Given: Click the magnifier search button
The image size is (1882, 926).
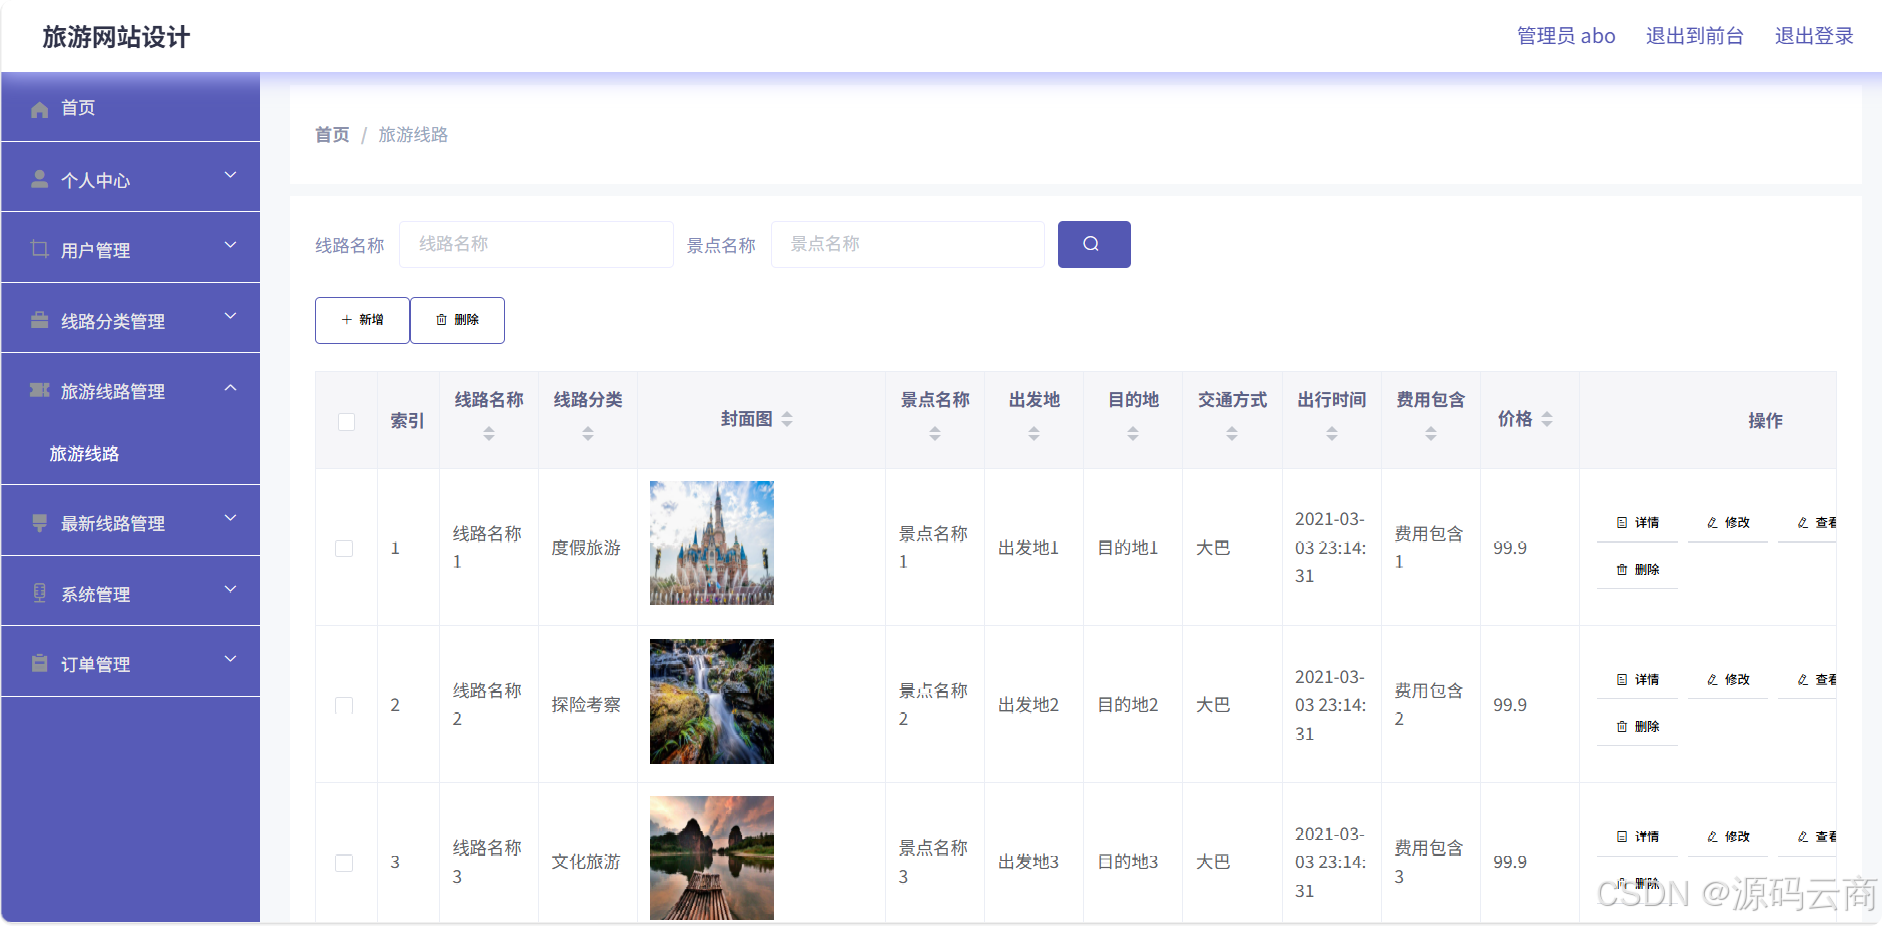Looking at the screenshot, I should click(x=1094, y=244).
